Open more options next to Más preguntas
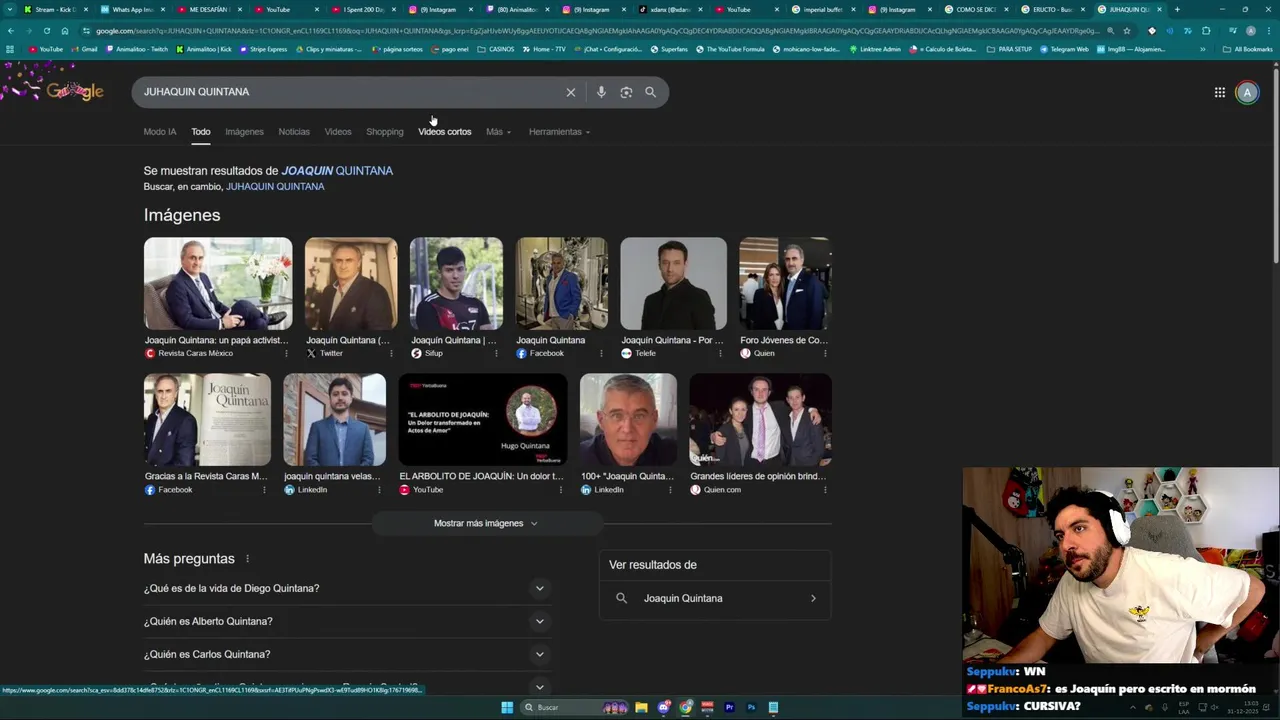 click(x=248, y=559)
